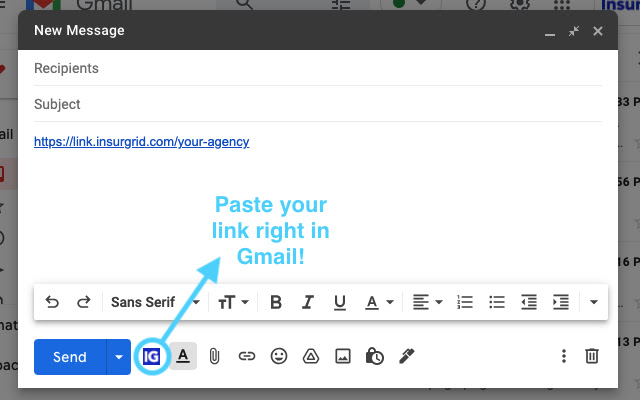Insert files using Google Drive
The image size is (640, 400).
click(311, 356)
